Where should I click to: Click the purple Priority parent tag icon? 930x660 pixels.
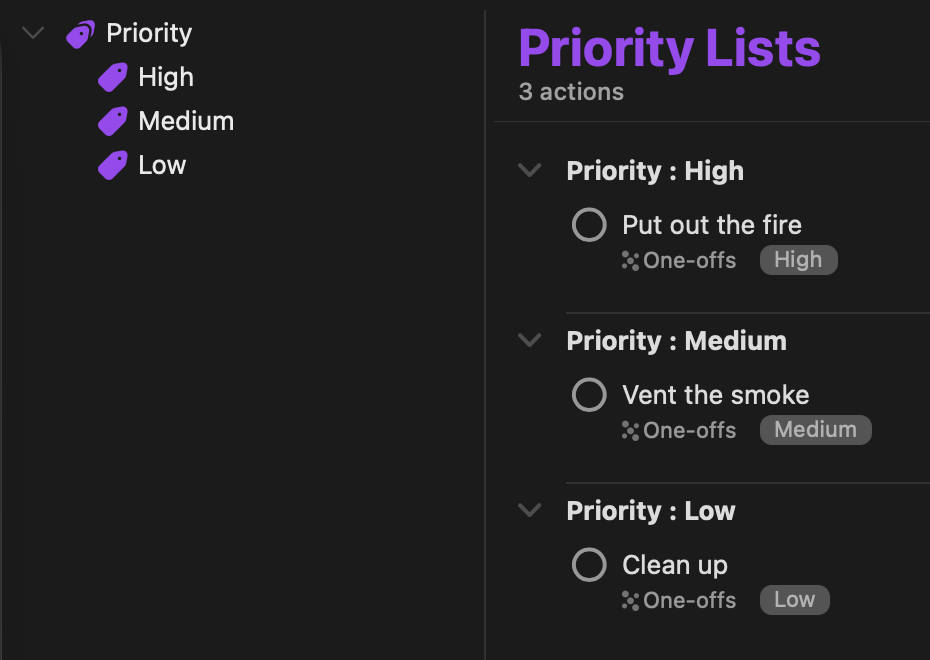80,34
